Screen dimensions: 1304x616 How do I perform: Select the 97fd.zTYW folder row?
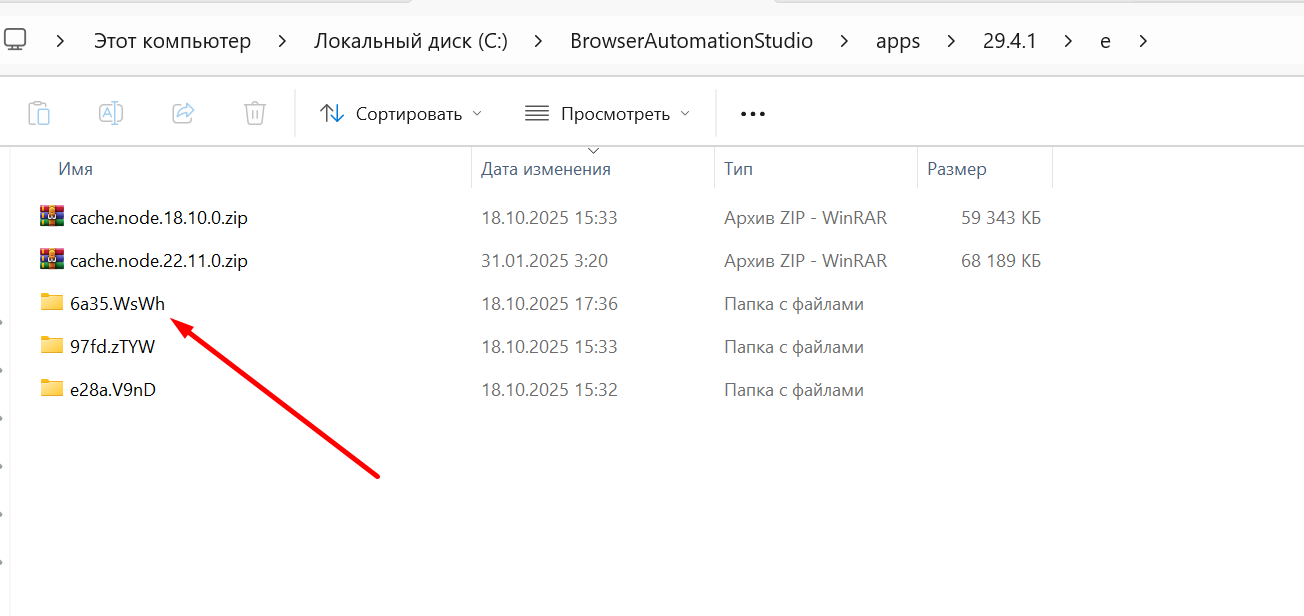point(112,347)
